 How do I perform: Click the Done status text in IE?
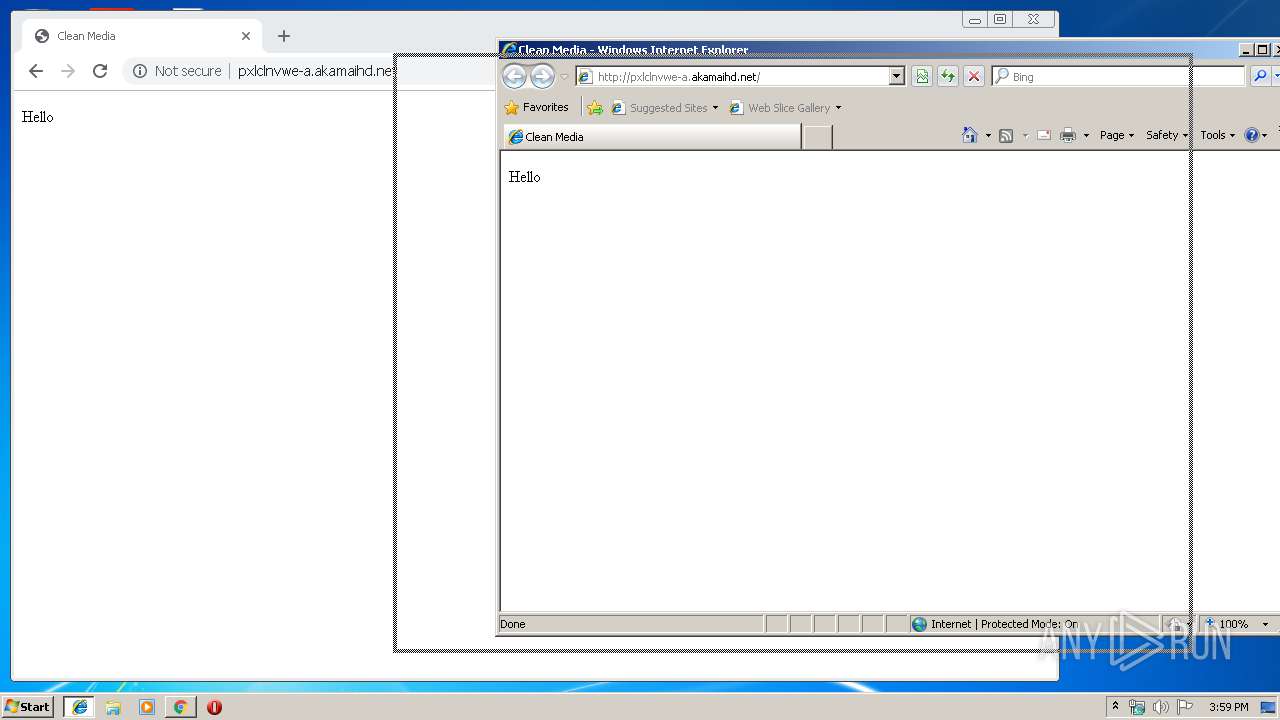coord(513,624)
